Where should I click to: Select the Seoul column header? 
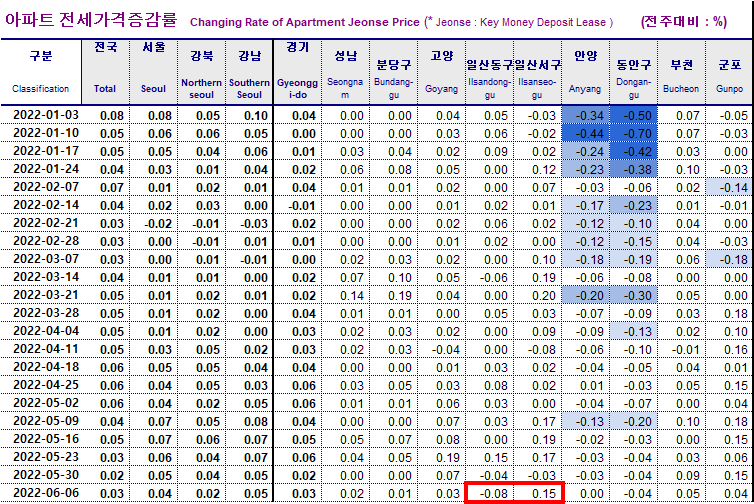pos(153,72)
